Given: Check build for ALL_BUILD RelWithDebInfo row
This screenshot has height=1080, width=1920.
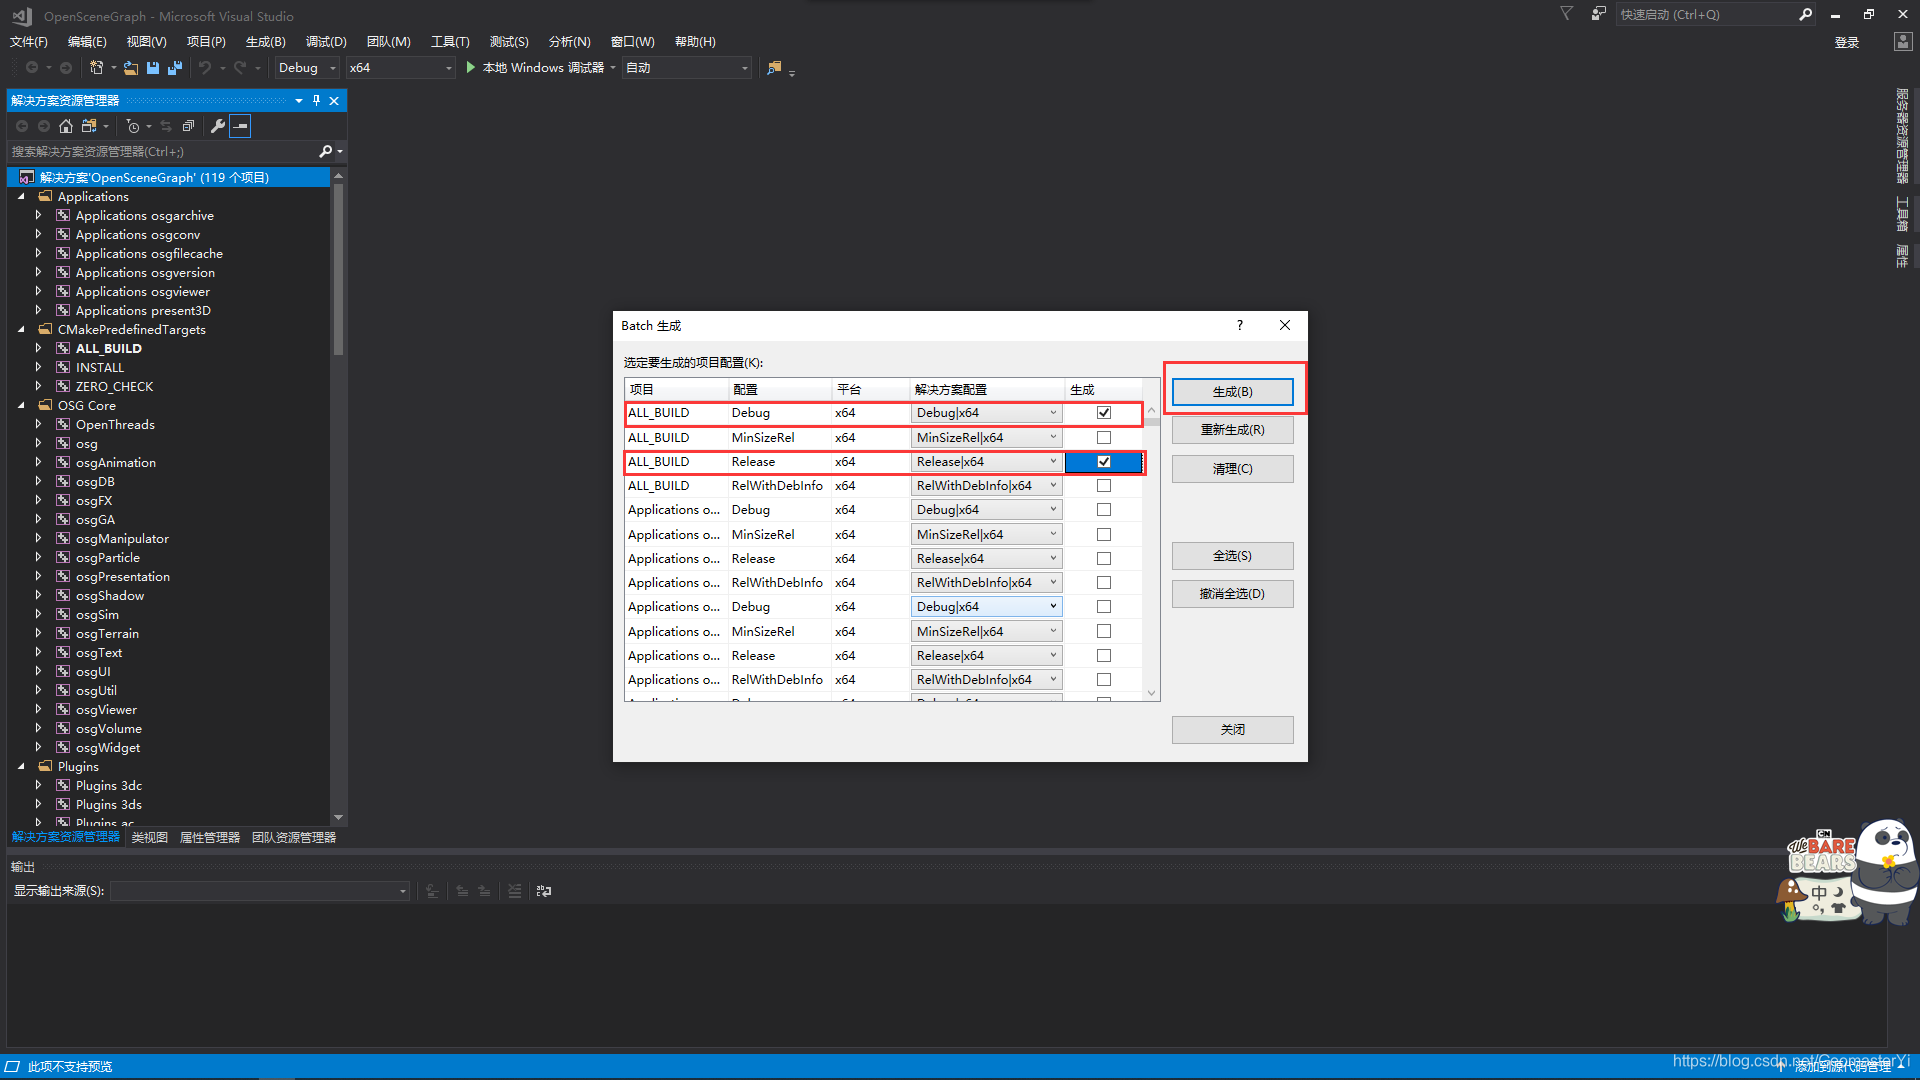Looking at the screenshot, I should click(x=1104, y=486).
